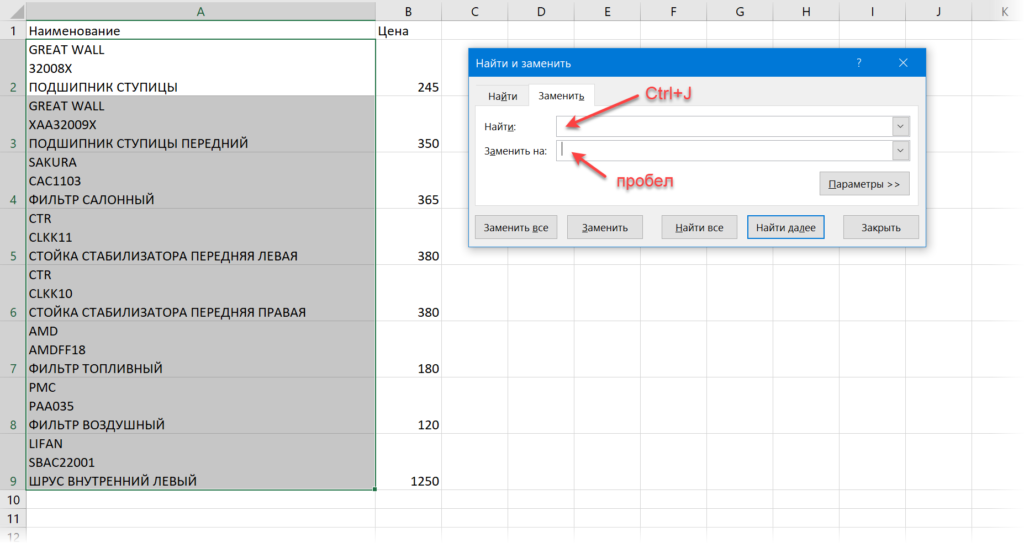Select row 6 header

(x=13, y=293)
